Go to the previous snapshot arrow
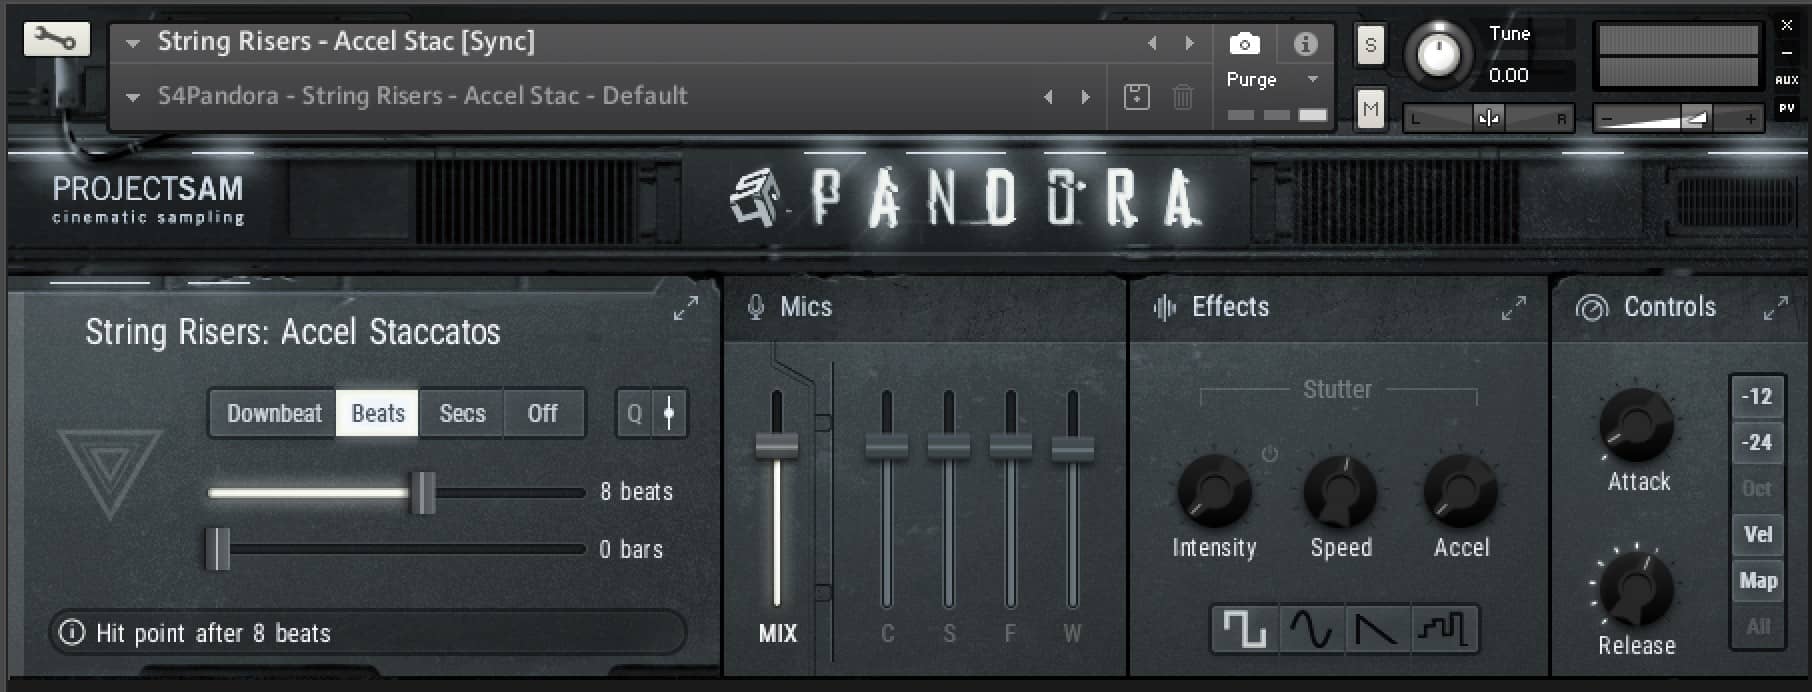1812x692 pixels. click(1048, 97)
